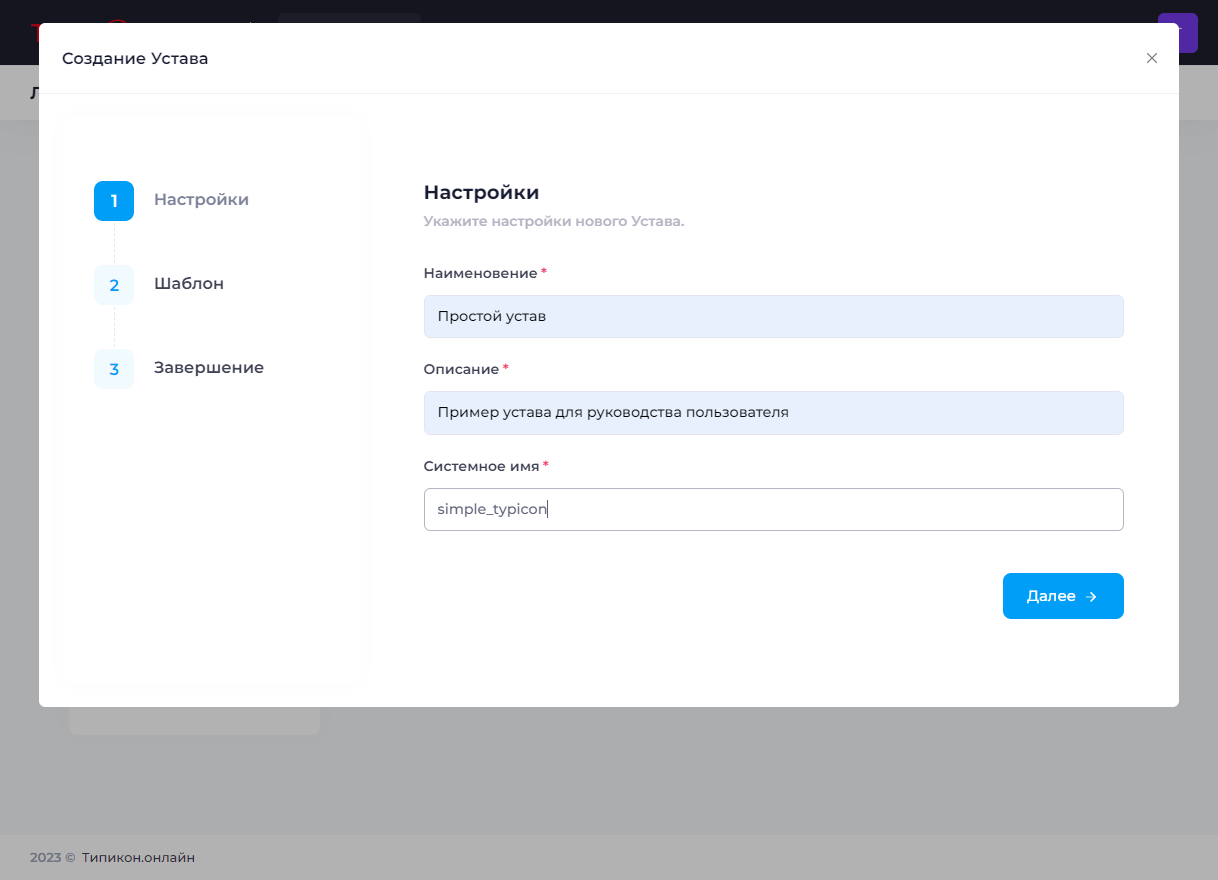Select step 3 number badge
The width and height of the screenshot is (1218, 880).
[114, 369]
